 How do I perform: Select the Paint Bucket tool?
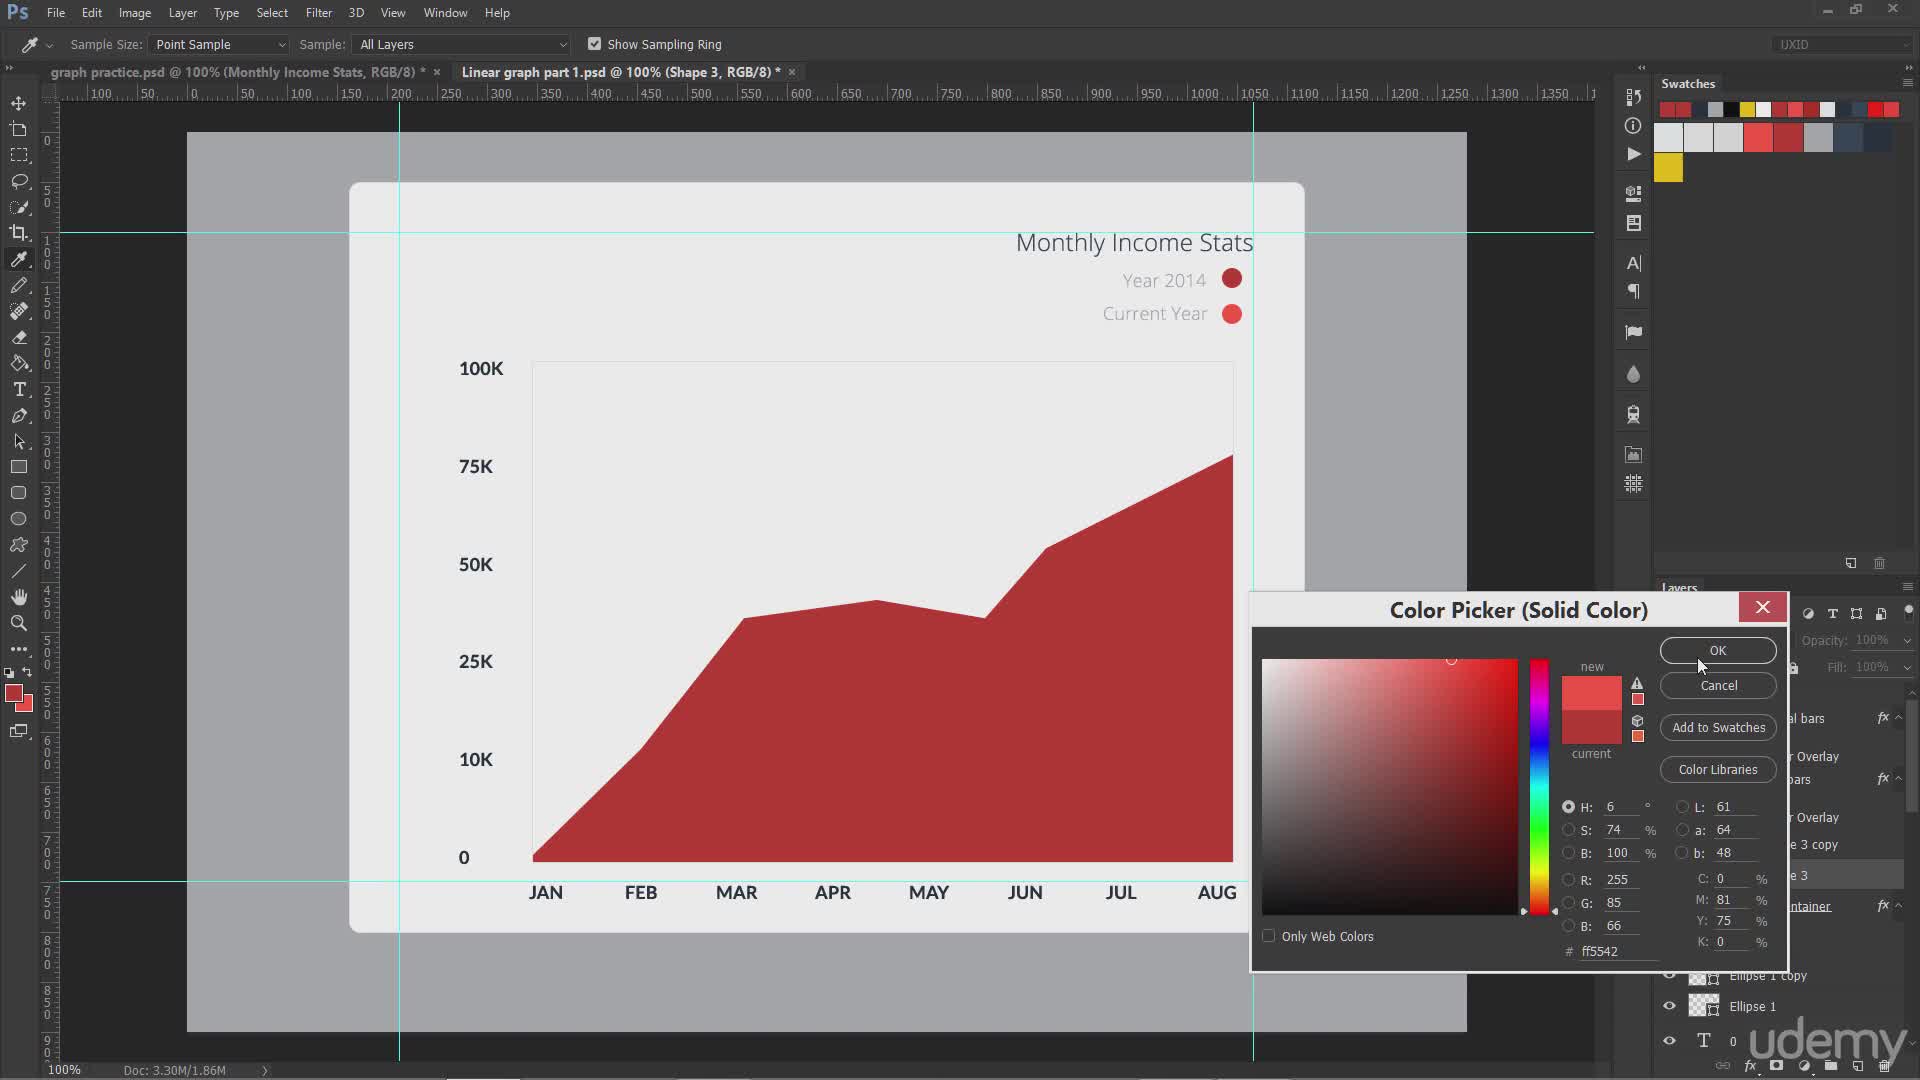tap(19, 363)
